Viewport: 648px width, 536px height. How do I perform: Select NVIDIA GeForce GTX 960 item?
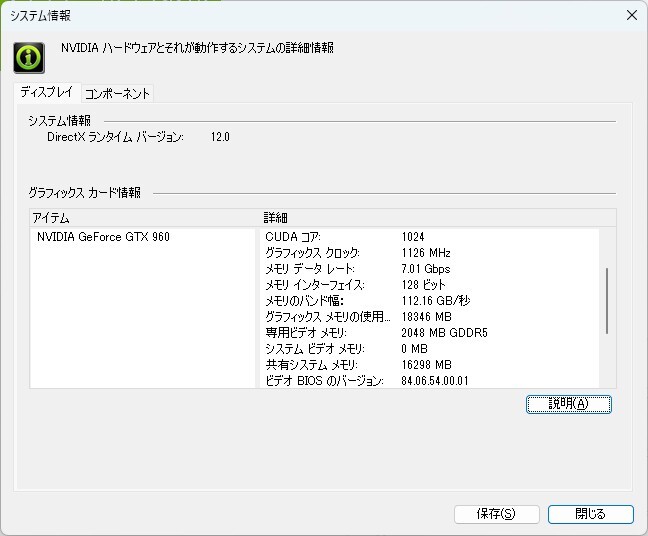tap(103, 237)
